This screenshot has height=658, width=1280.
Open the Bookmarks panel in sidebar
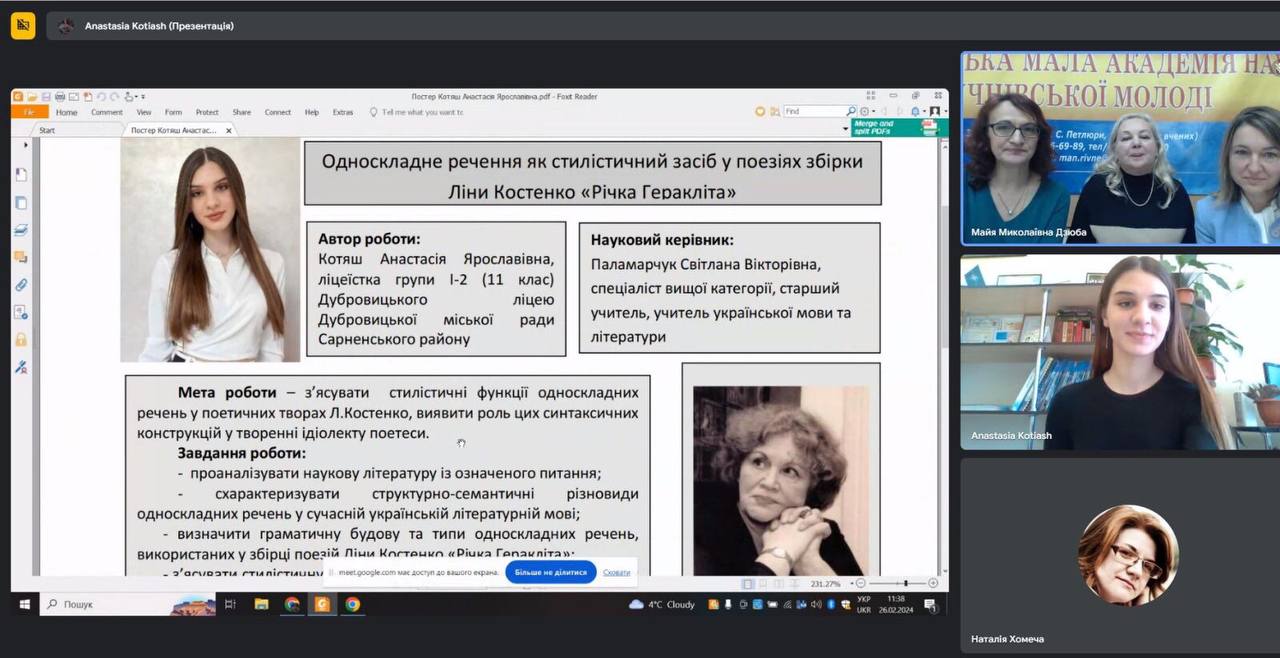21,175
